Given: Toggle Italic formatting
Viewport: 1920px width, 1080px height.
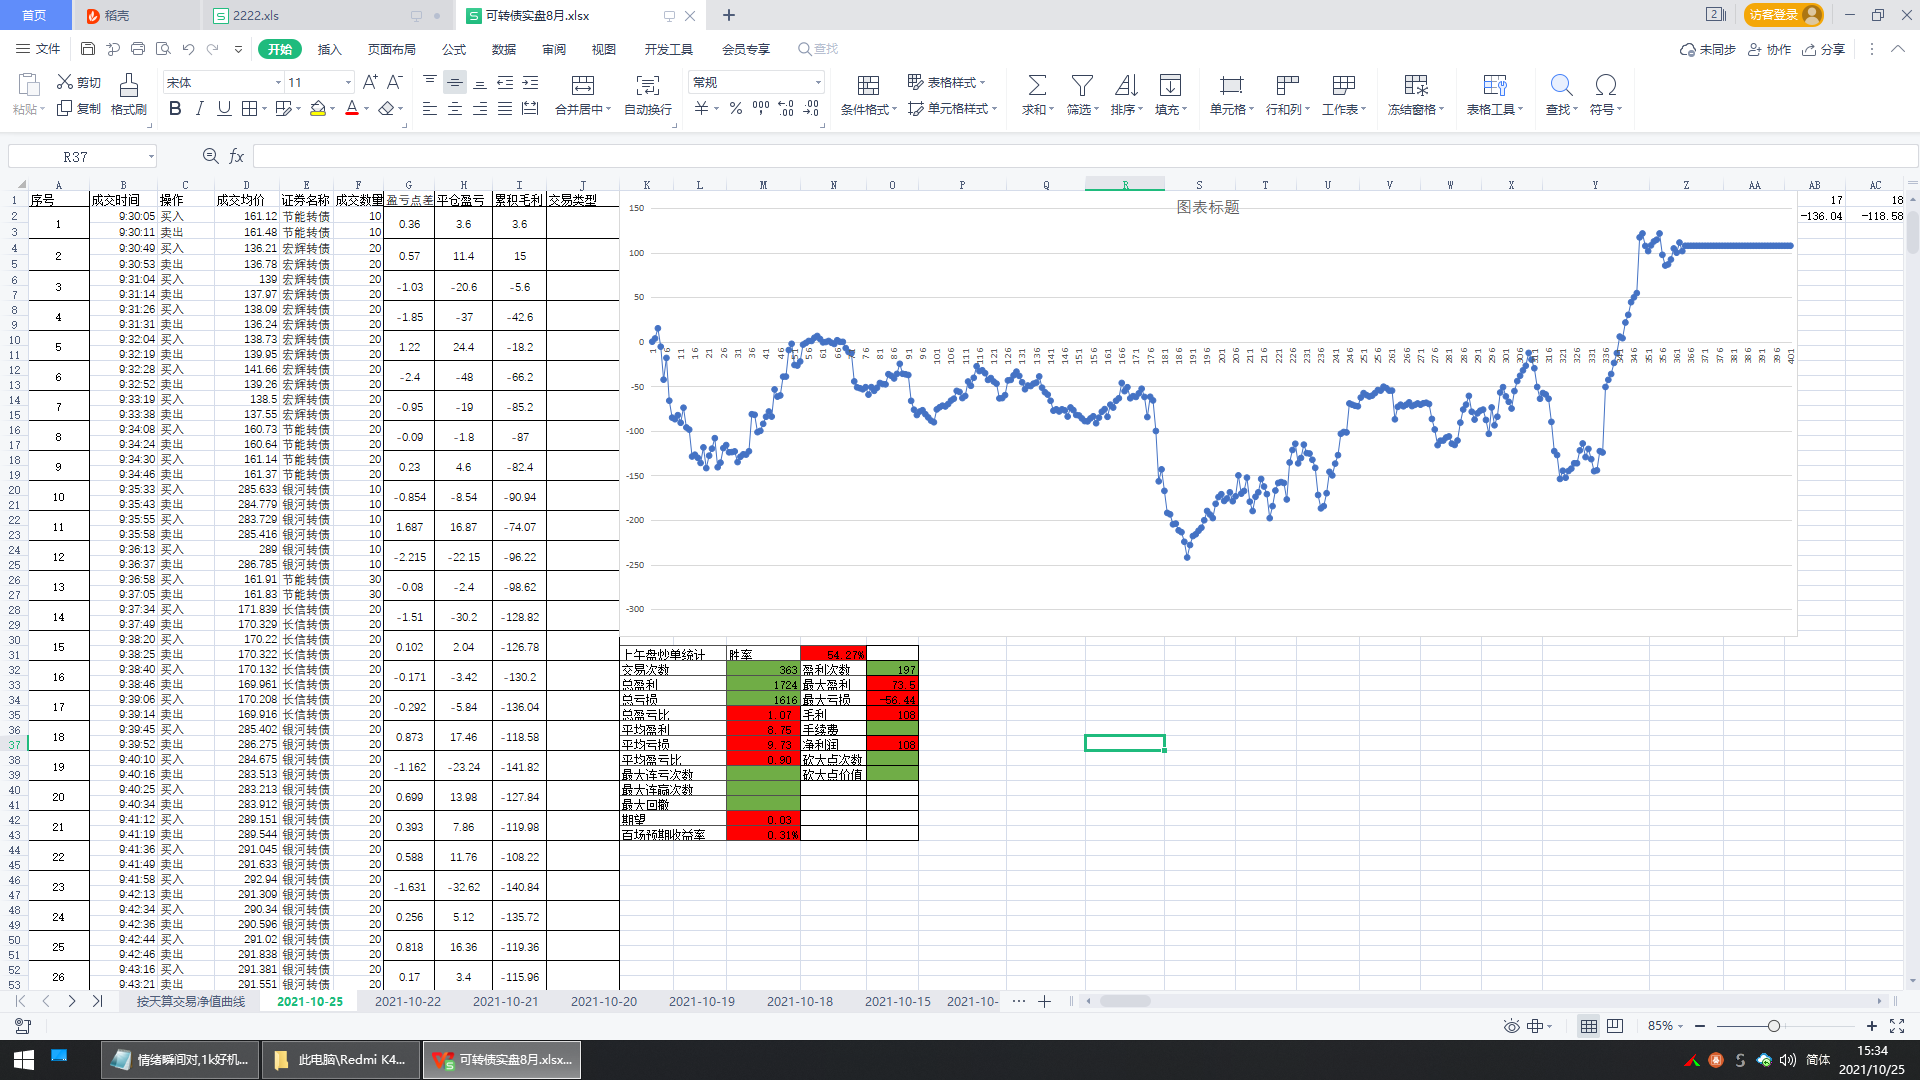Looking at the screenshot, I should pos(200,108).
